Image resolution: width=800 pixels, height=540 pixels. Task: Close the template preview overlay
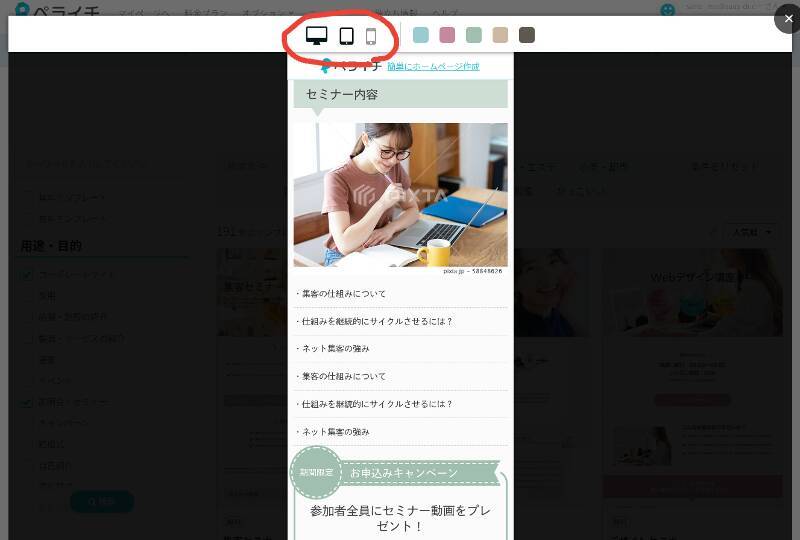click(x=788, y=18)
